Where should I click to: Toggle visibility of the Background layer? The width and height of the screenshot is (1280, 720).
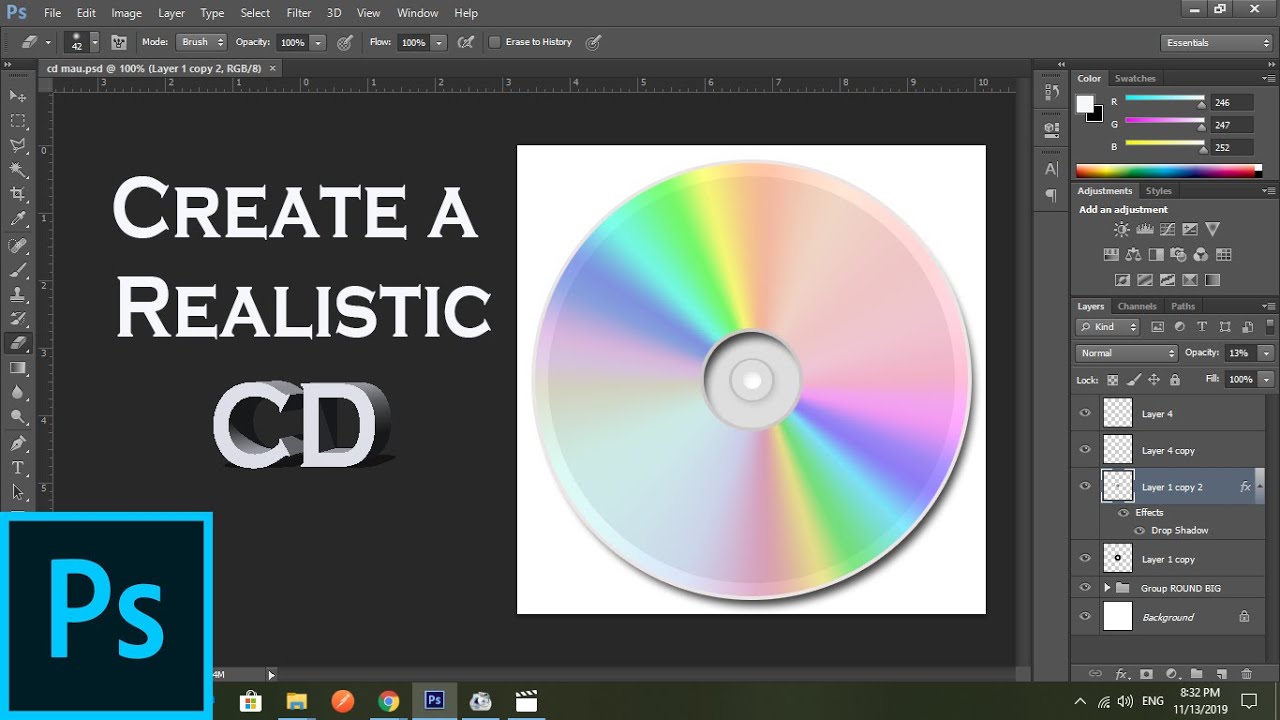click(x=1085, y=617)
